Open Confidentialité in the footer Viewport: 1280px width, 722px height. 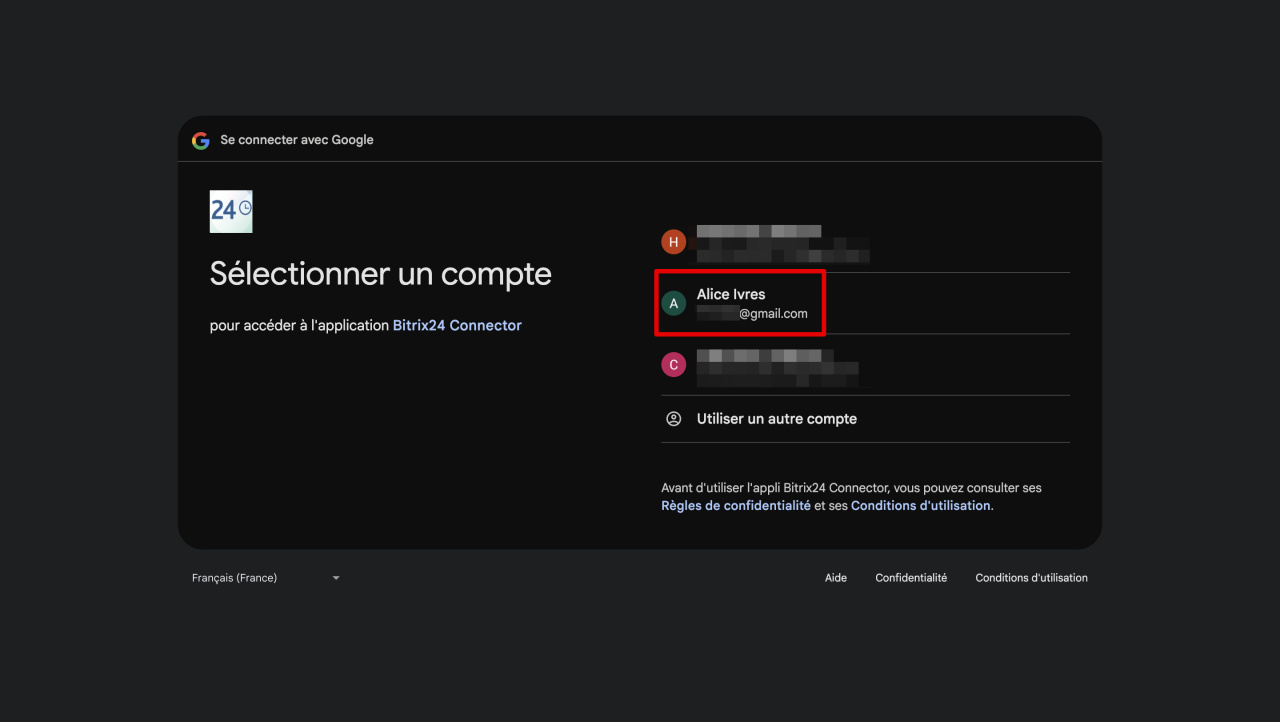(x=910, y=578)
